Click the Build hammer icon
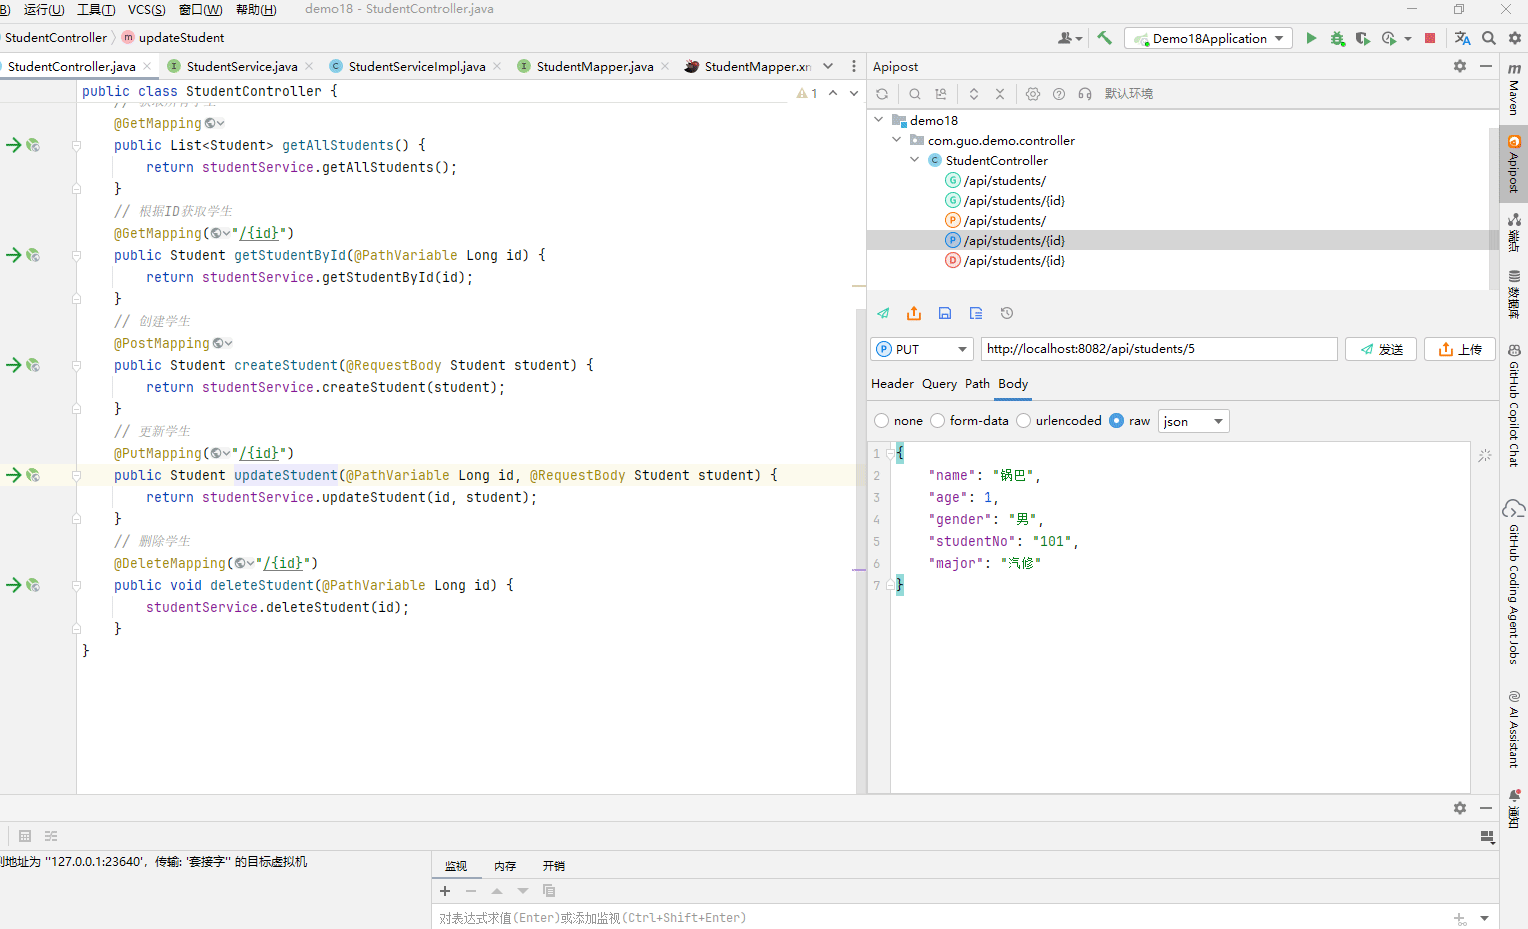This screenshot has height=929, width=1528. 1104,38
